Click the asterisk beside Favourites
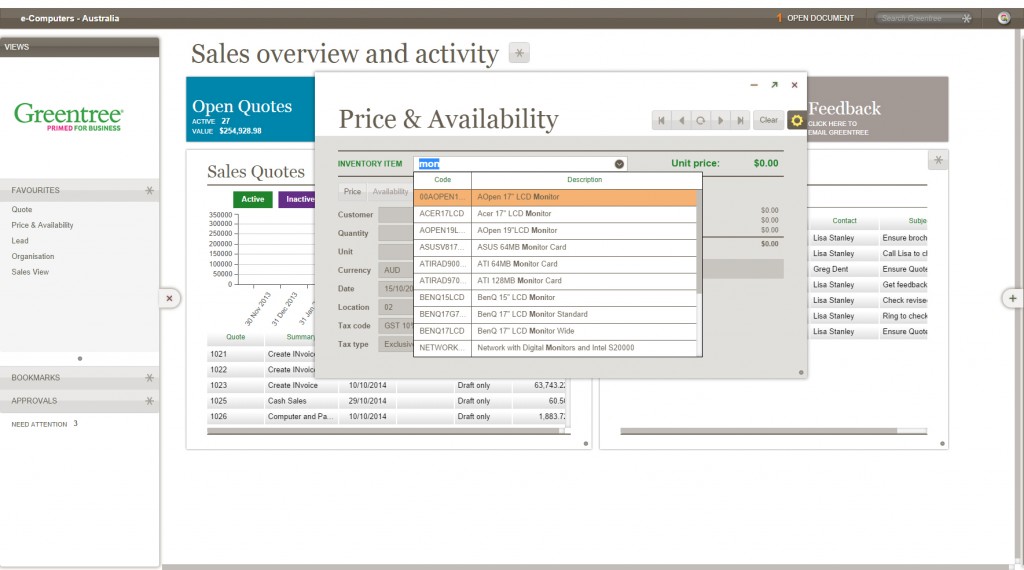This screenshot has width=1024, height=570. coord(150,190)
